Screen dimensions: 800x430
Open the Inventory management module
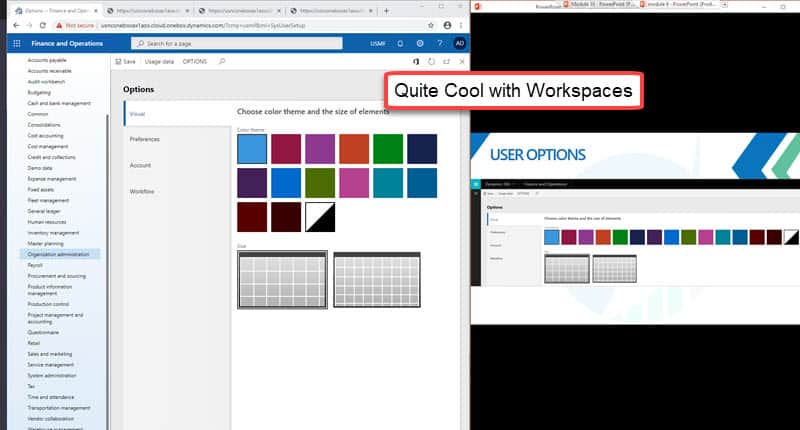tap(54, 233)
